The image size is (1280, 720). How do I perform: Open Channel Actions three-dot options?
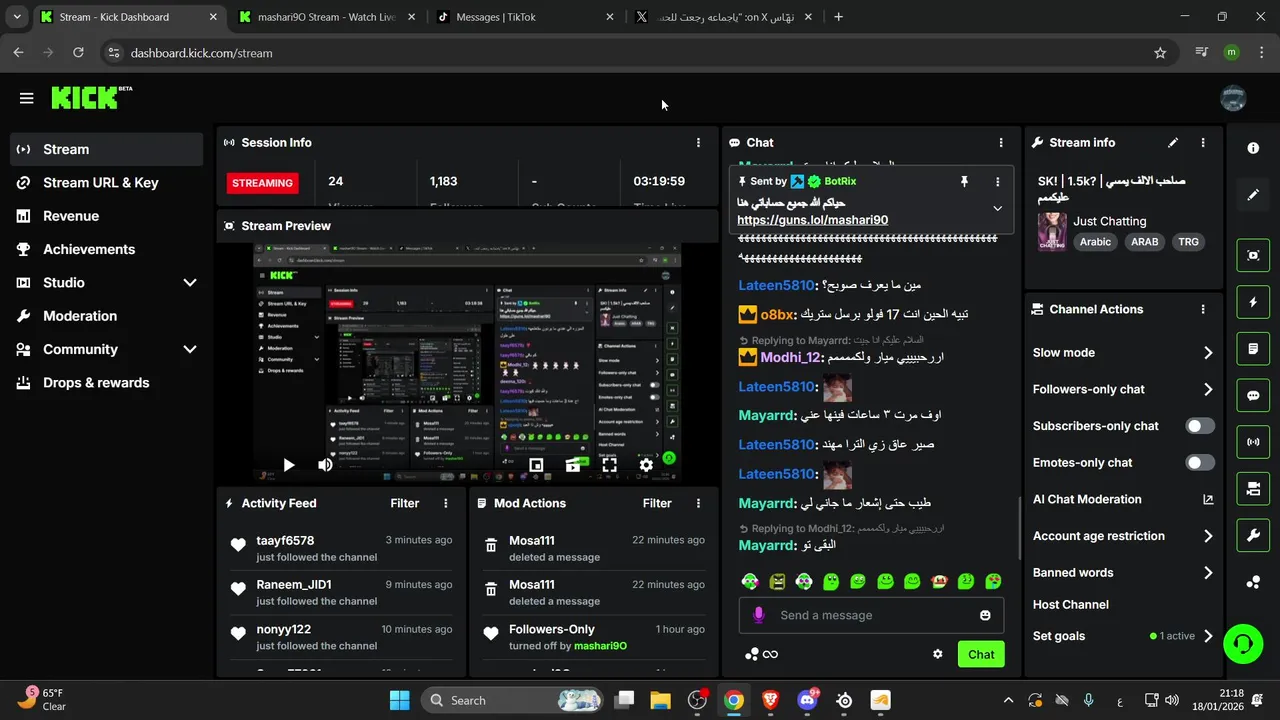[1203, 310]
